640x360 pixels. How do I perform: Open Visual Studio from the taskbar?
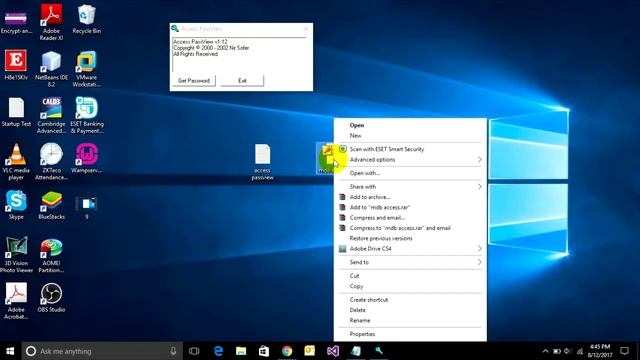tap(333, 351)
